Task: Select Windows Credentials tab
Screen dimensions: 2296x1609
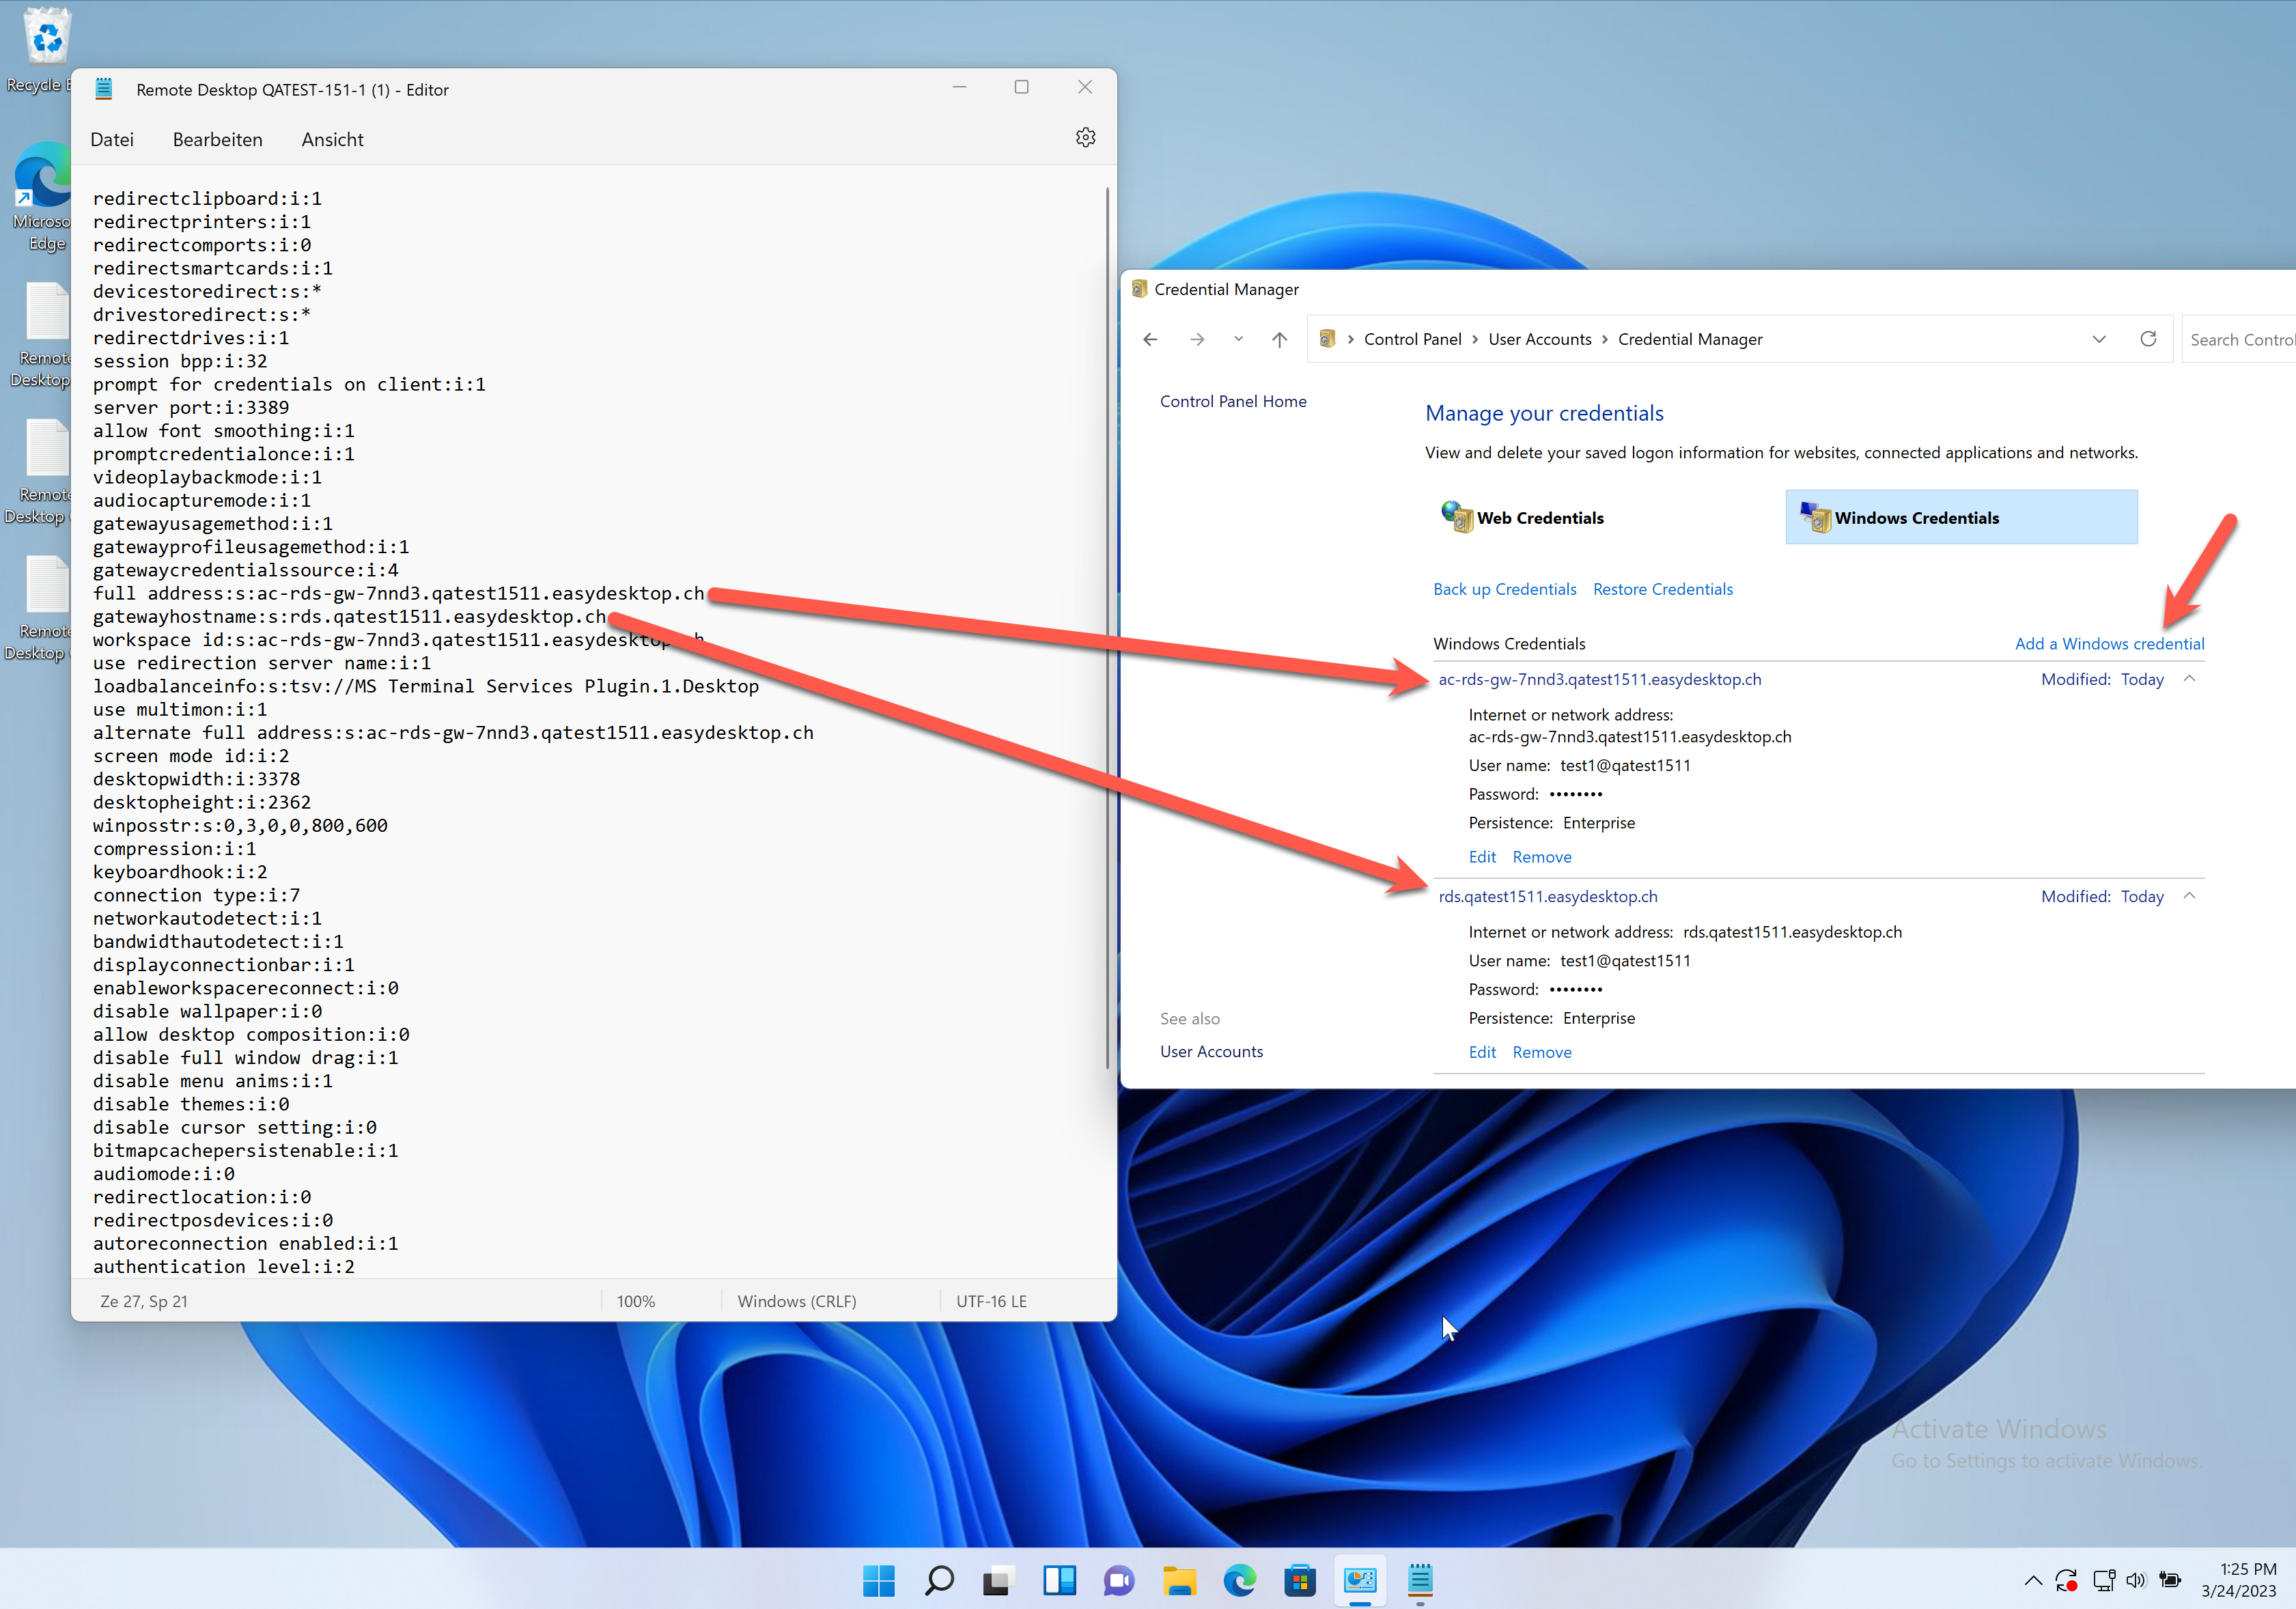Action: click(1961, 517)
